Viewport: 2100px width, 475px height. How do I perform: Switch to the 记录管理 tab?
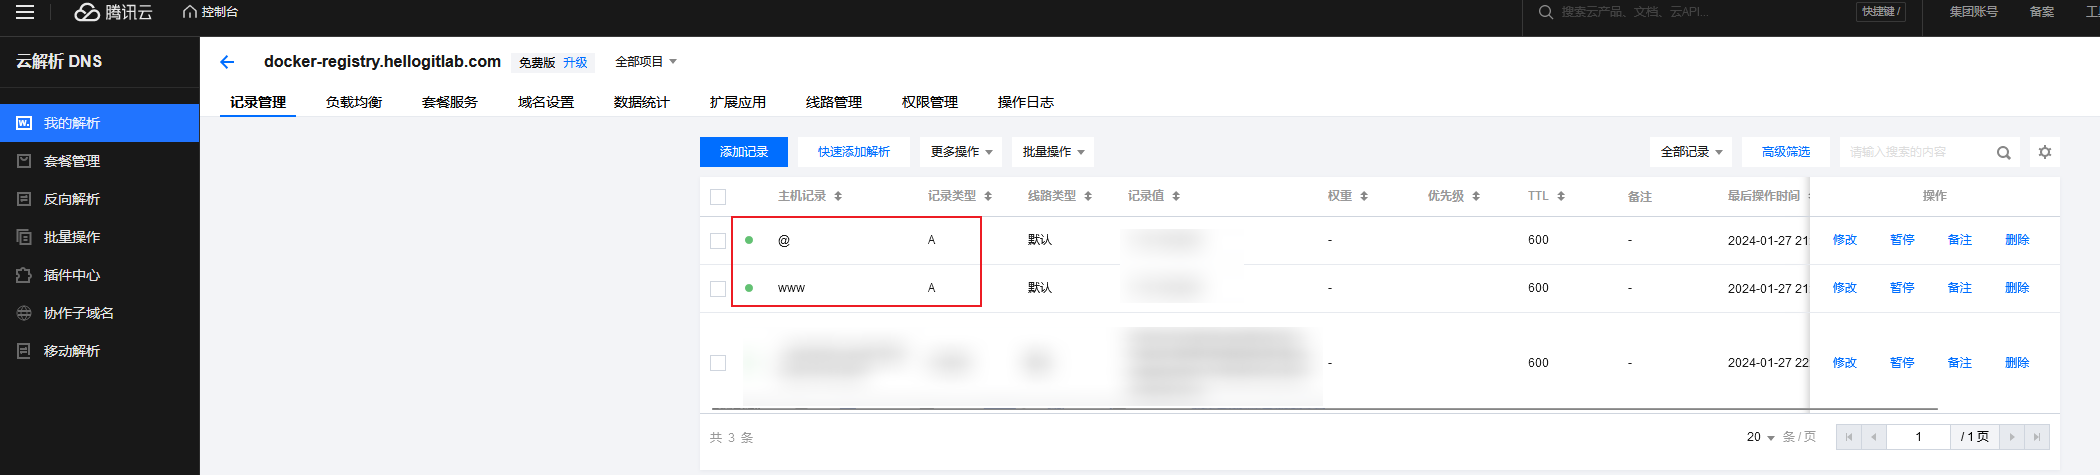coord(258,102)
